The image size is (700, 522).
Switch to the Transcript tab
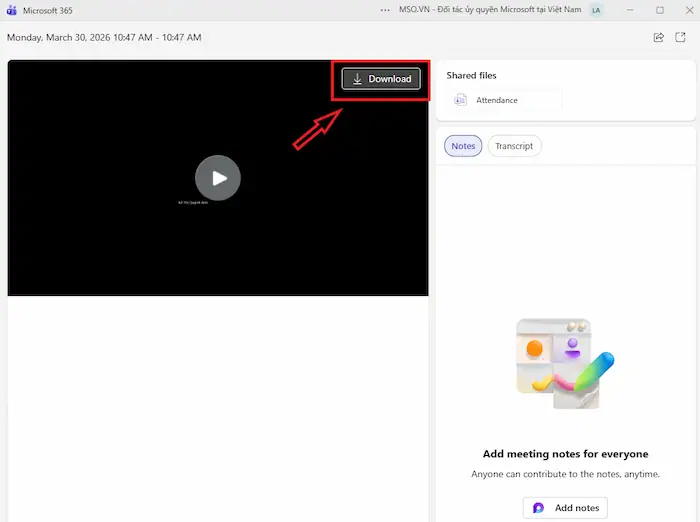(x=514, y=146)
